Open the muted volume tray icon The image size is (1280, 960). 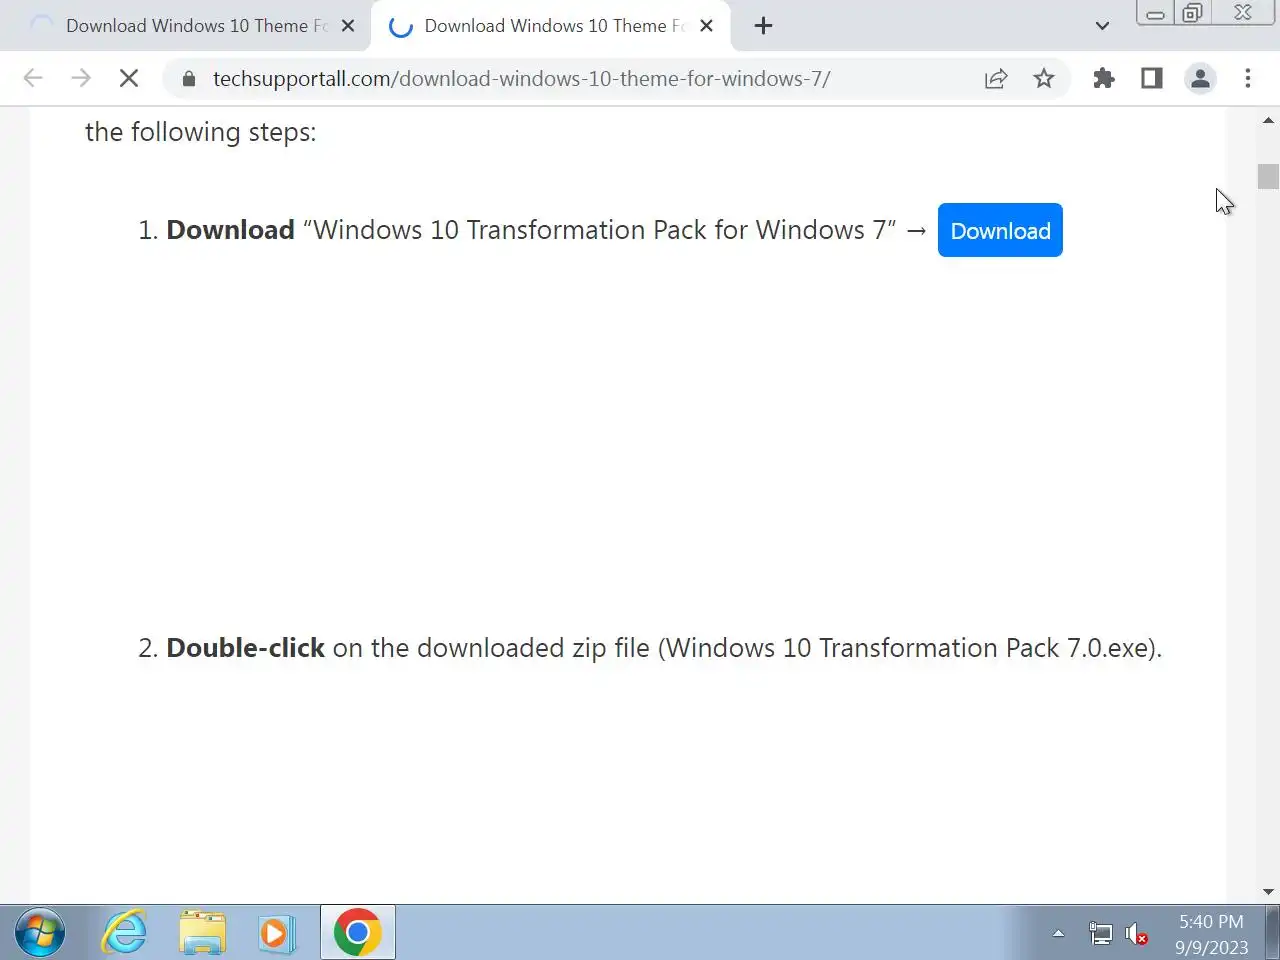point(1136,934)
